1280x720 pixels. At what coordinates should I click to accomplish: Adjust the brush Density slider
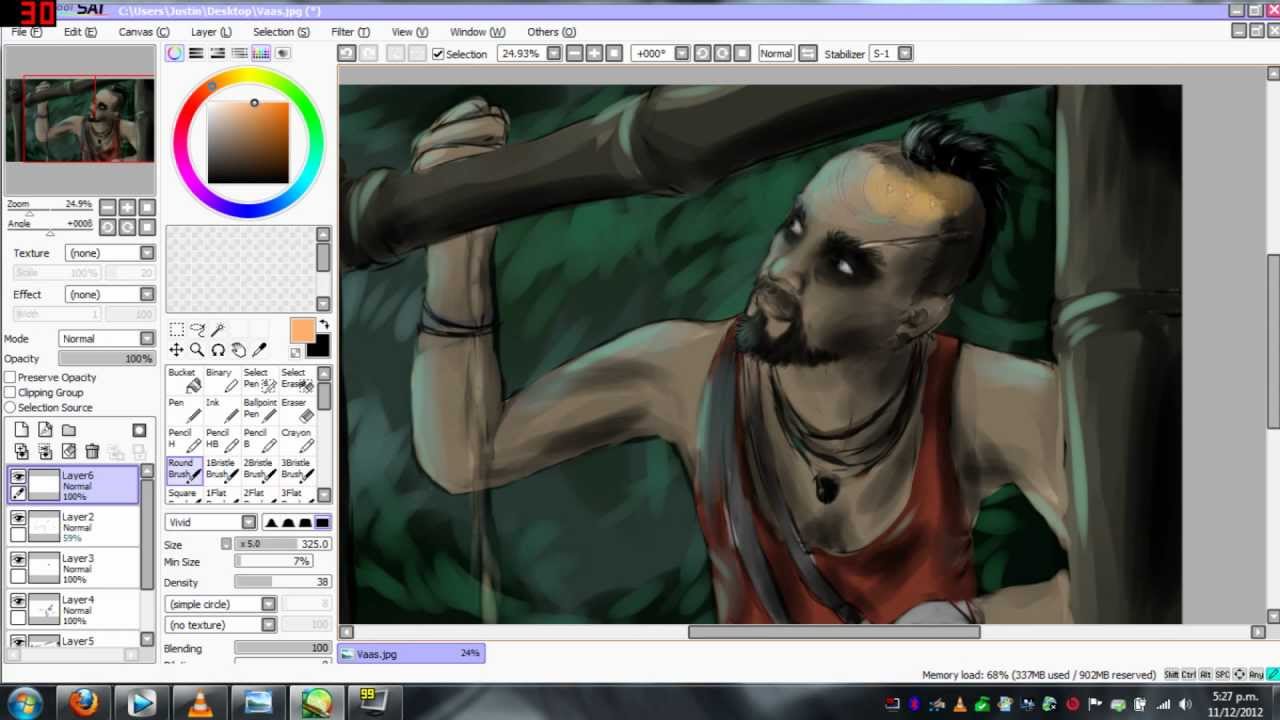pyautogui.click(x=283, y=582)
